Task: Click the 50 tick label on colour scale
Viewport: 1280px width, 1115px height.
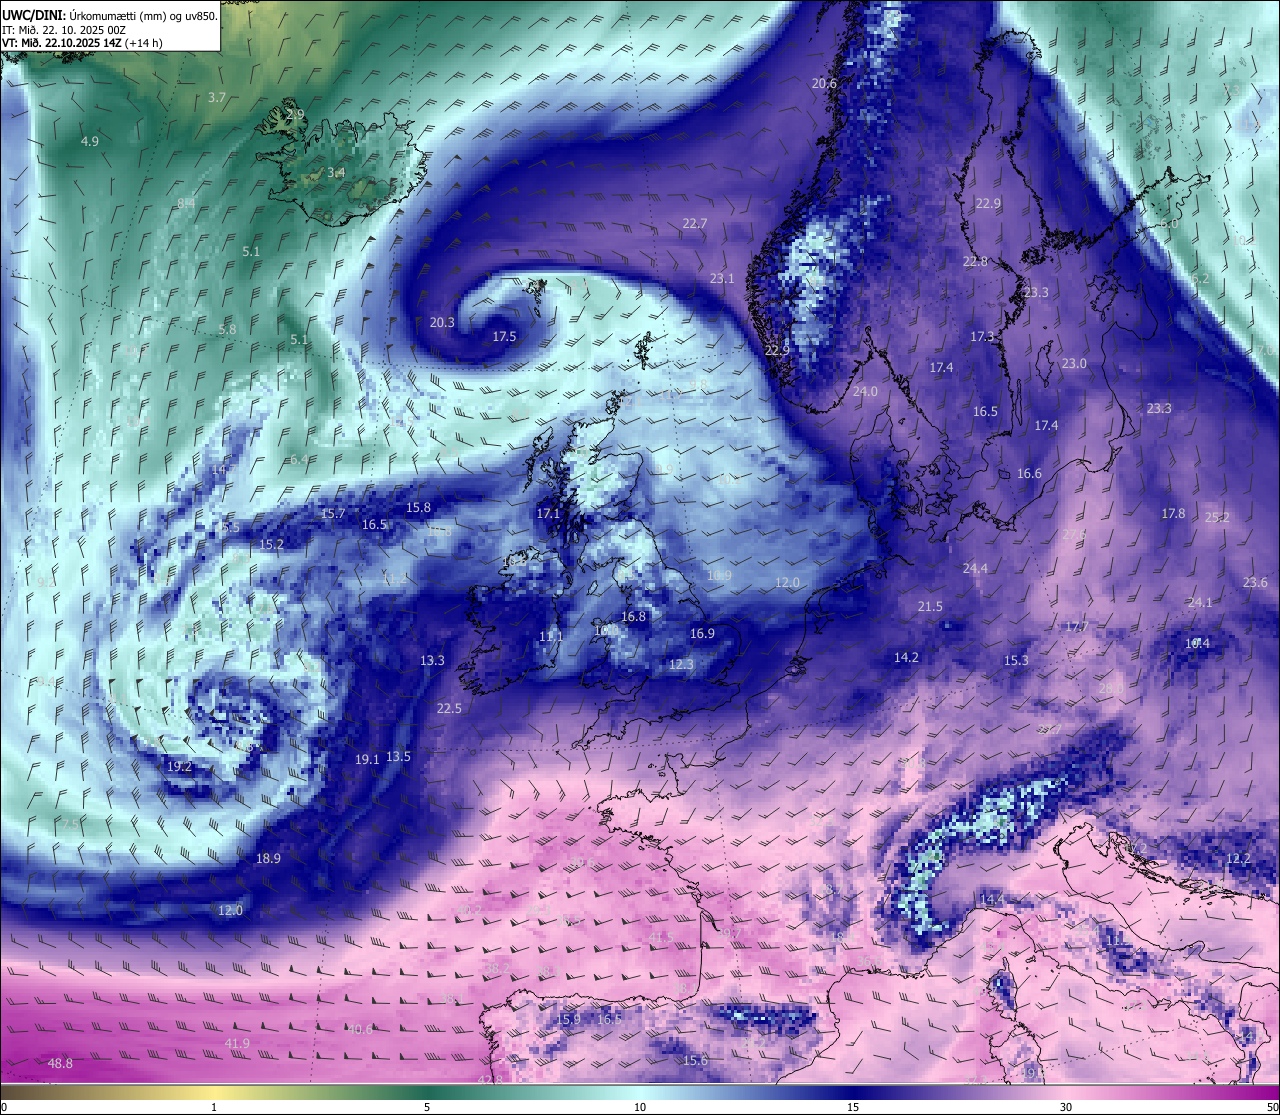Action: [x=1272, y=1107]
